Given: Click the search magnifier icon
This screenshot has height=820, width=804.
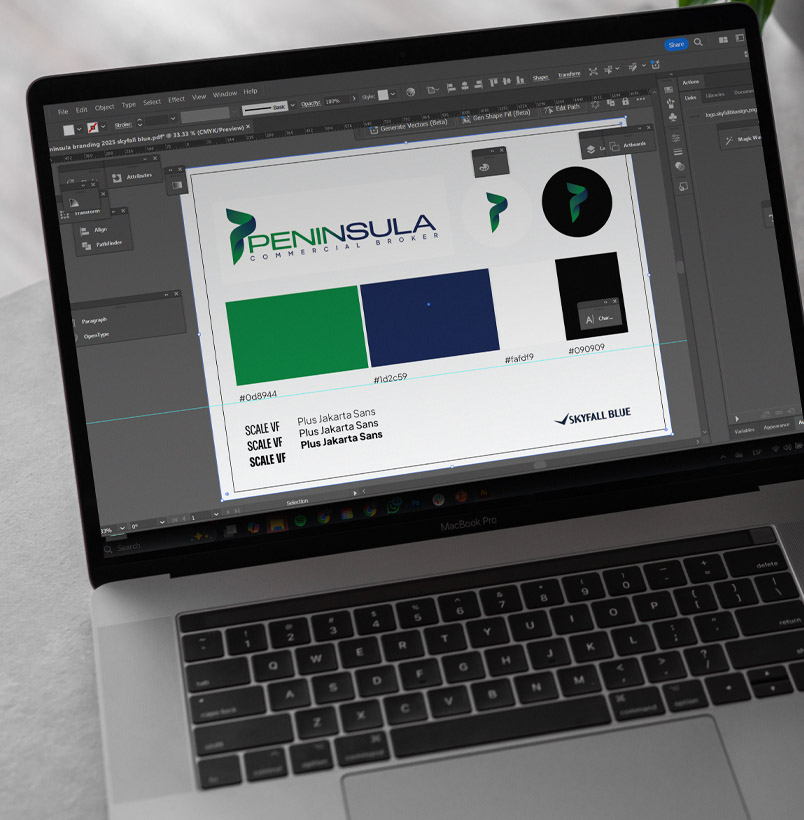Looking at the screenshot, I should 698,42.
